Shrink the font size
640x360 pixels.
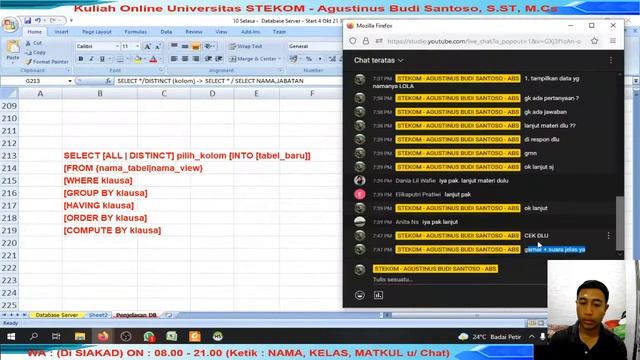point(158,47)
